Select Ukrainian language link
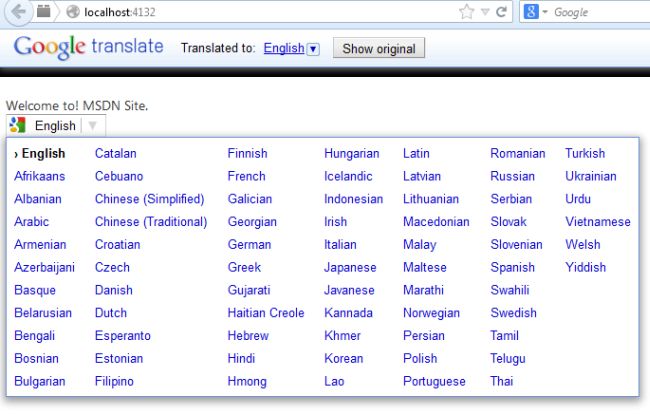The height and width of the screenshot is (415, 650). click(591, 176)
